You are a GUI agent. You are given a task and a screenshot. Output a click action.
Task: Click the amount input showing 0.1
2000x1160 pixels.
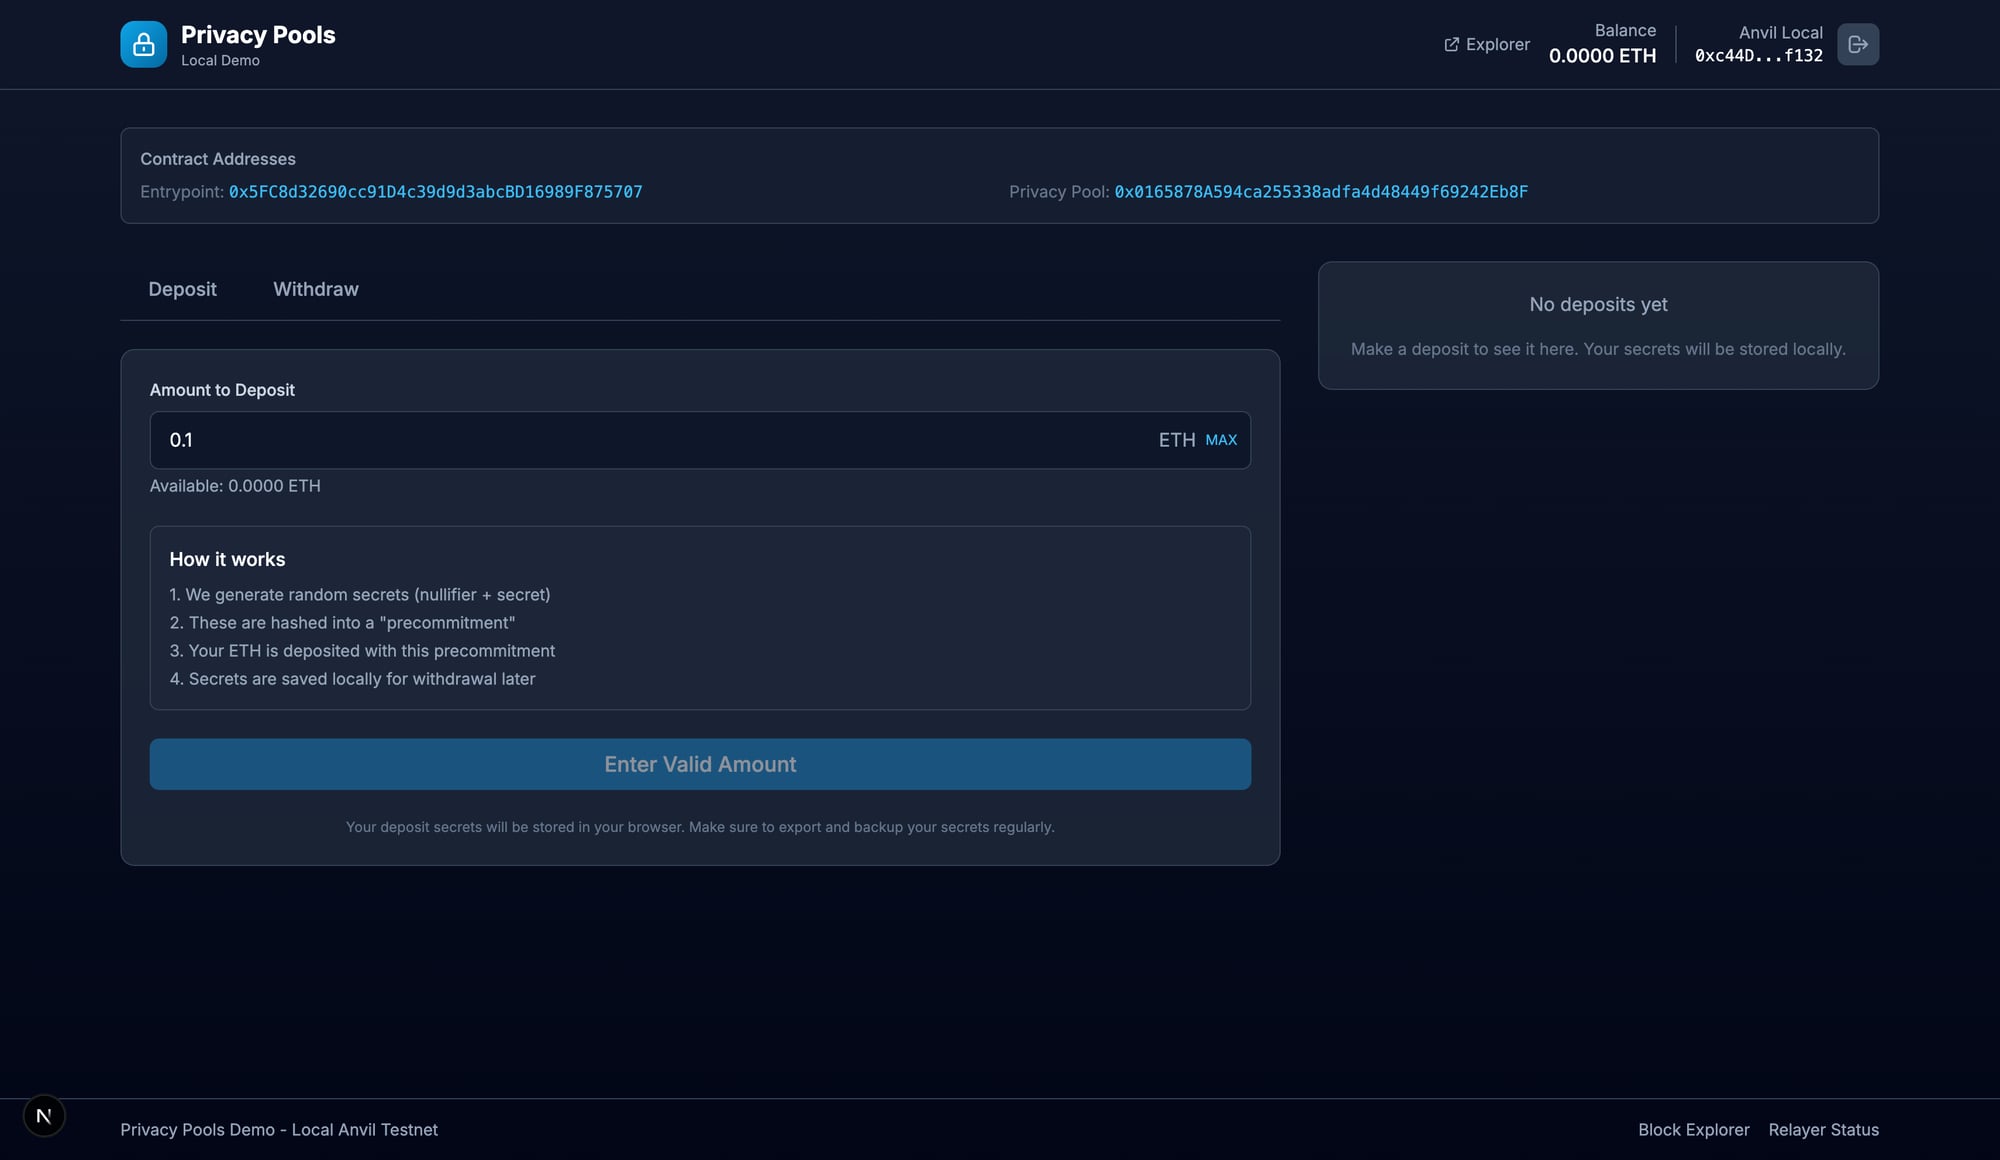(500, 440)
